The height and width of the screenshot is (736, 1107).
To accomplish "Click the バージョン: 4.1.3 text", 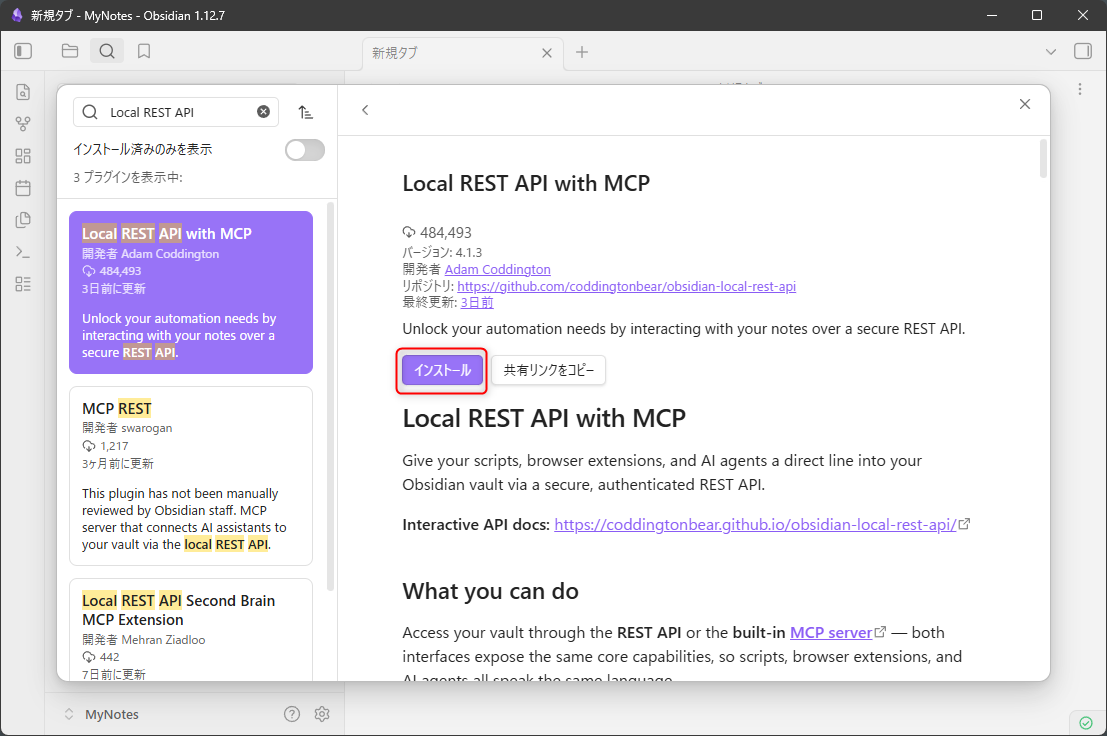I will (442, 253).
